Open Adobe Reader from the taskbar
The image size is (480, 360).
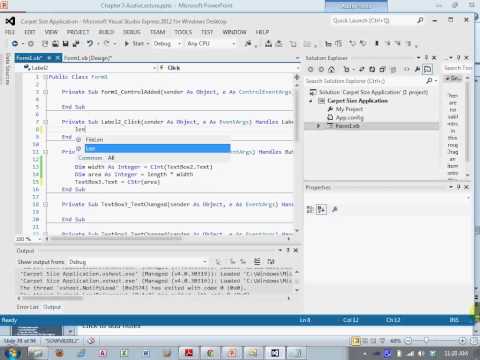click(x=189, y=353)
